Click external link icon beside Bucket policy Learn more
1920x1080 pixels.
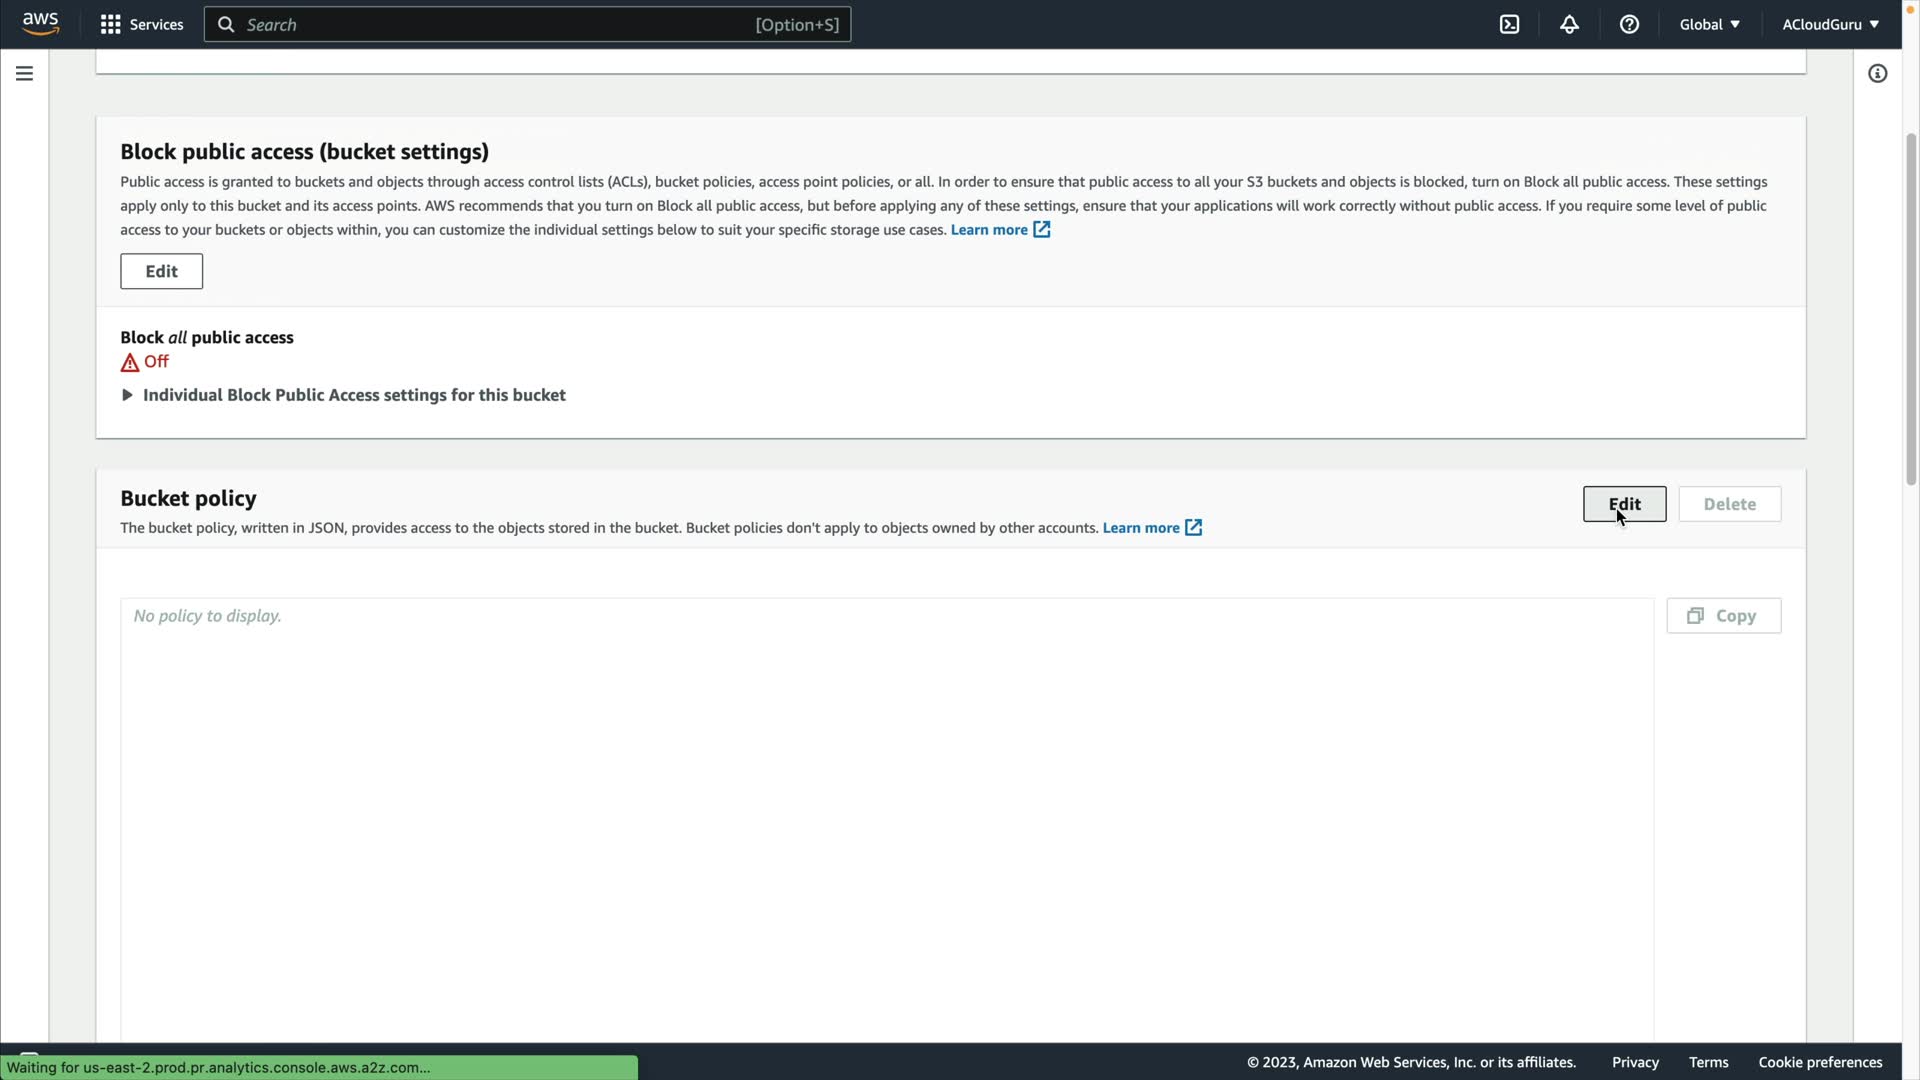(1193, 528)
